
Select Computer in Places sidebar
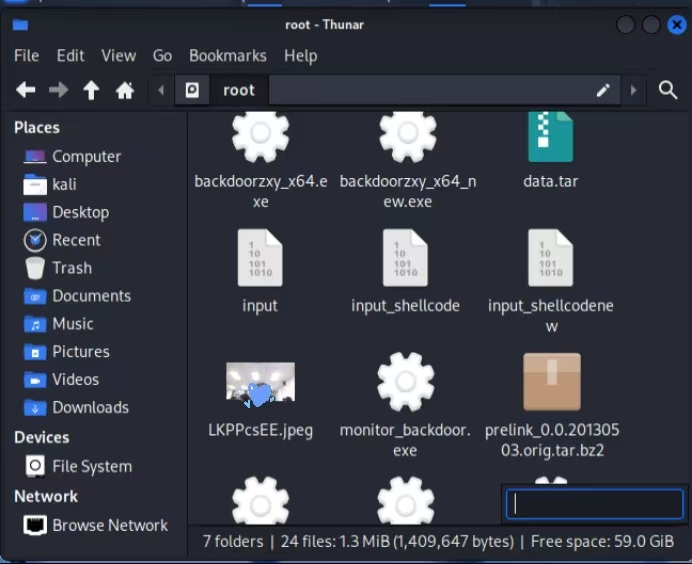[x=72, y=156]
